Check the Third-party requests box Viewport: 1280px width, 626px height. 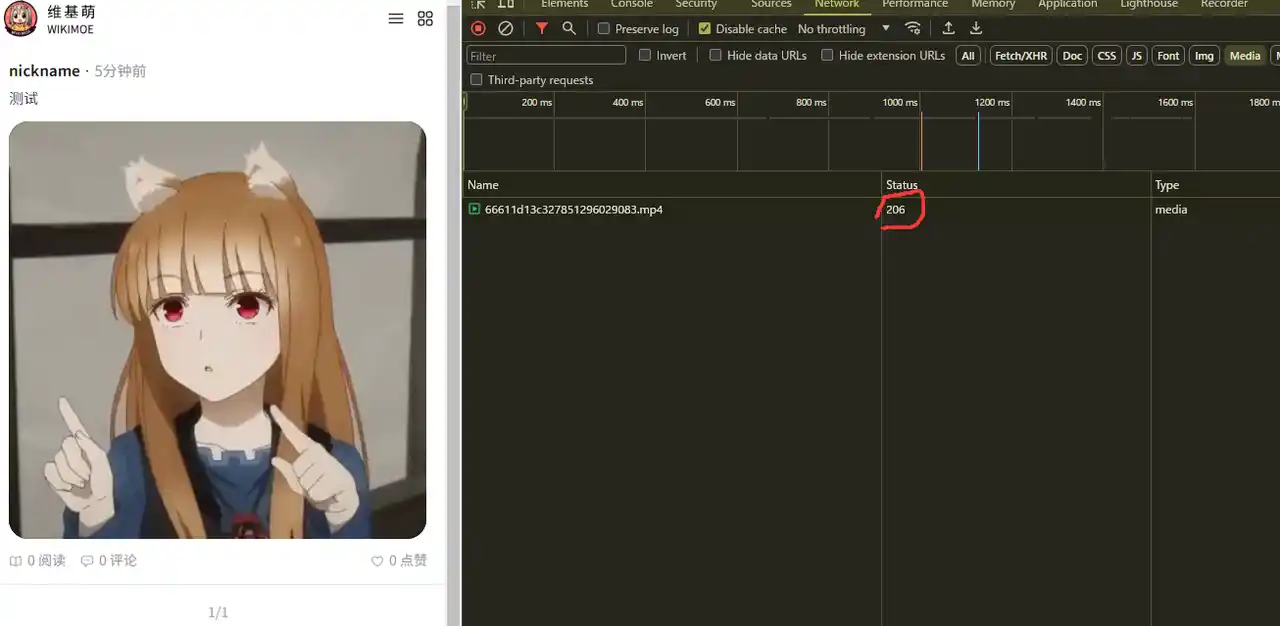[x=477, y=80]
